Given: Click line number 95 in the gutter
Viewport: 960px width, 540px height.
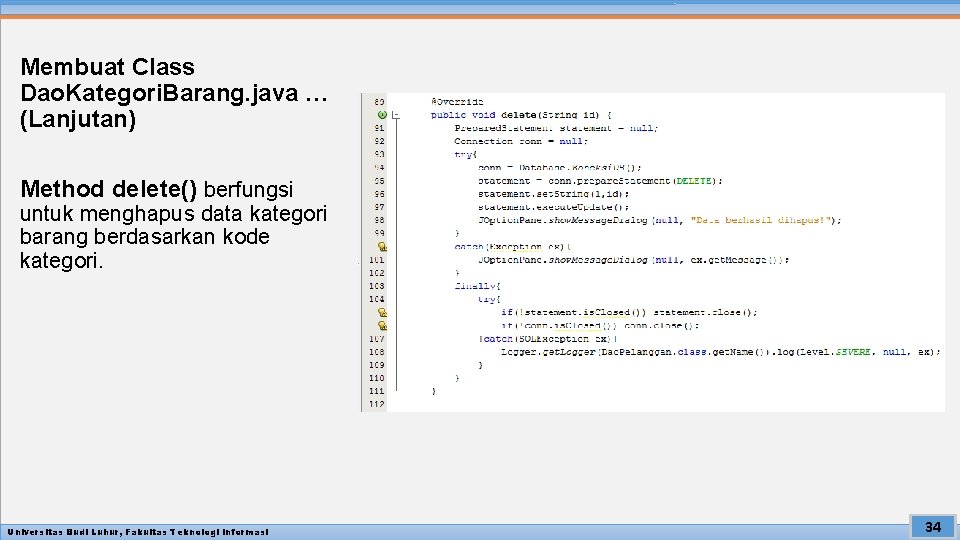Looking at the screenshot, I should 379,181.
